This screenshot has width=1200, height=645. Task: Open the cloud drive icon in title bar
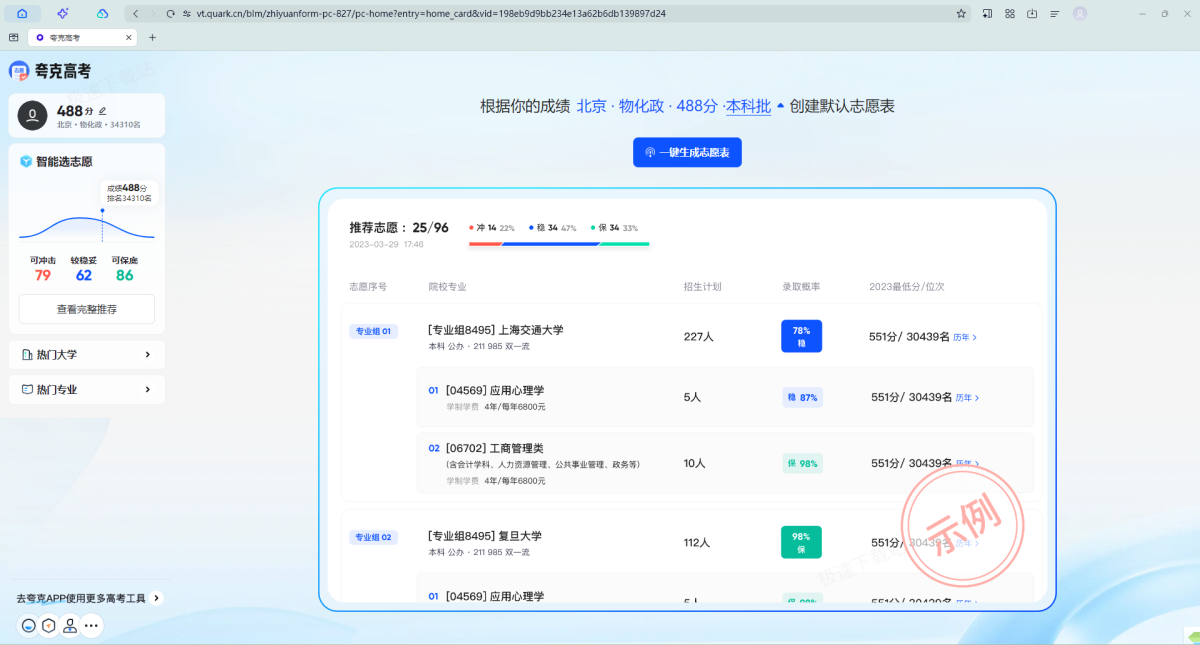point(102,13)
